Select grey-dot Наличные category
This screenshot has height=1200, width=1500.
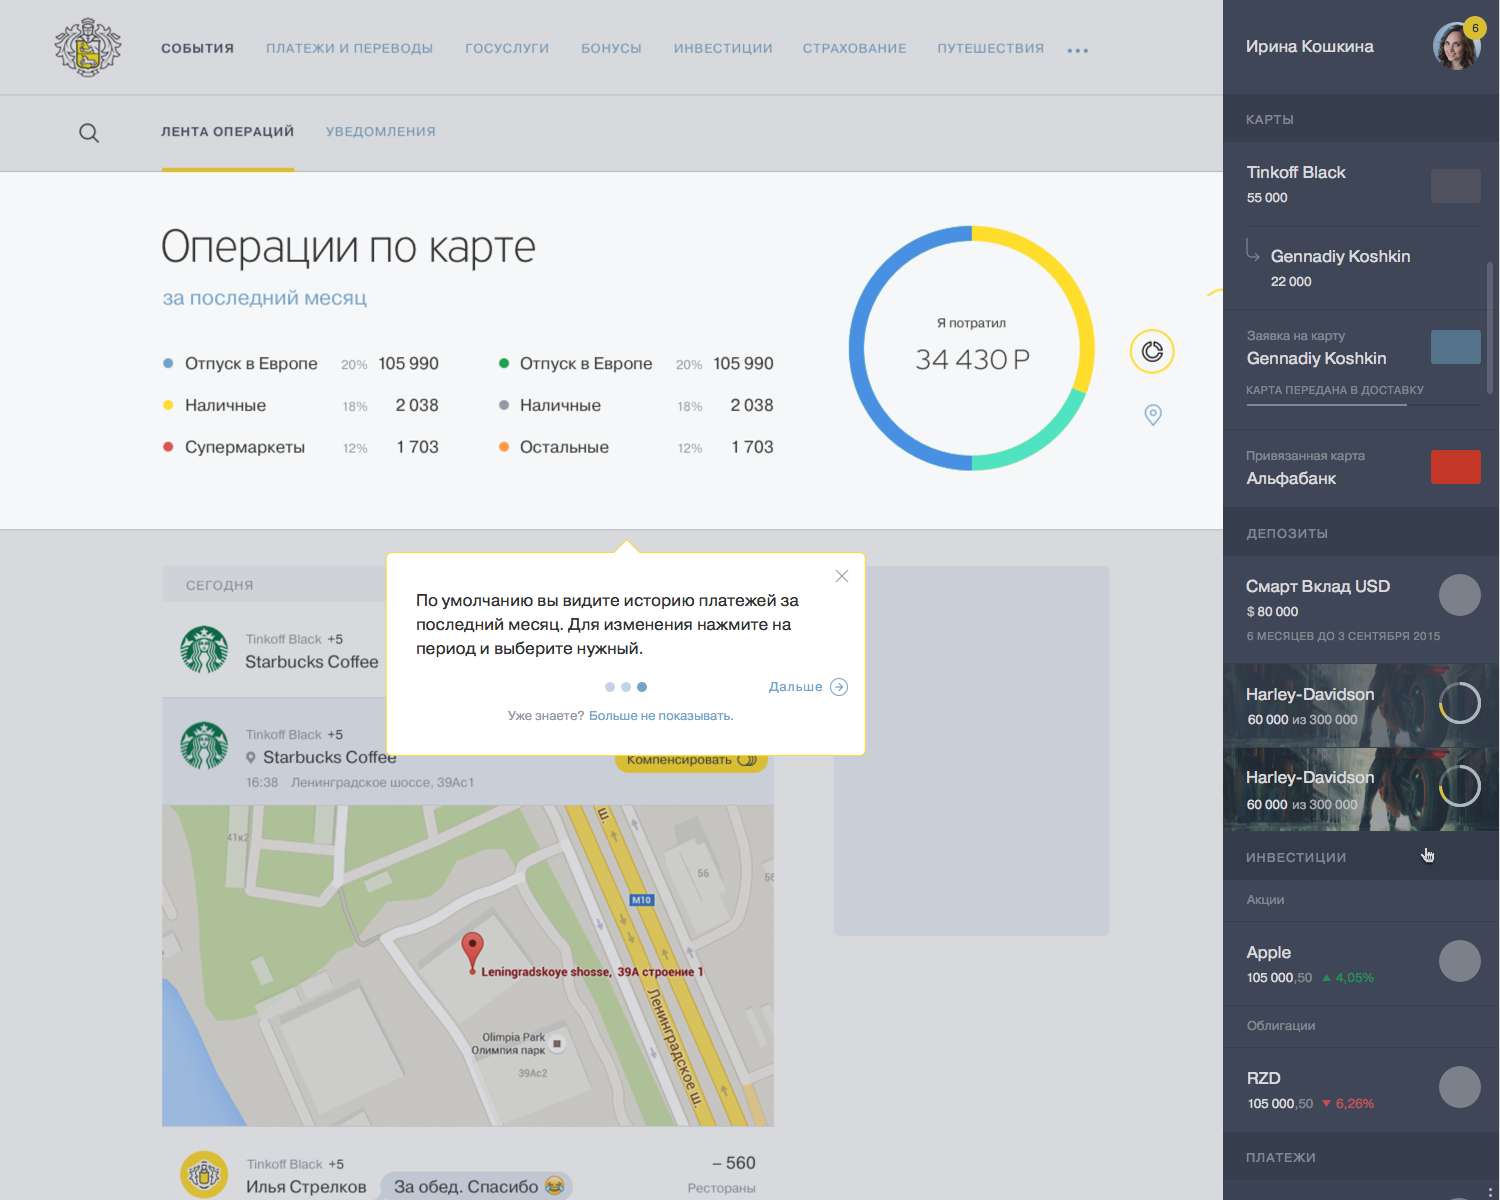pyautogui.click(x=636, y=406)
